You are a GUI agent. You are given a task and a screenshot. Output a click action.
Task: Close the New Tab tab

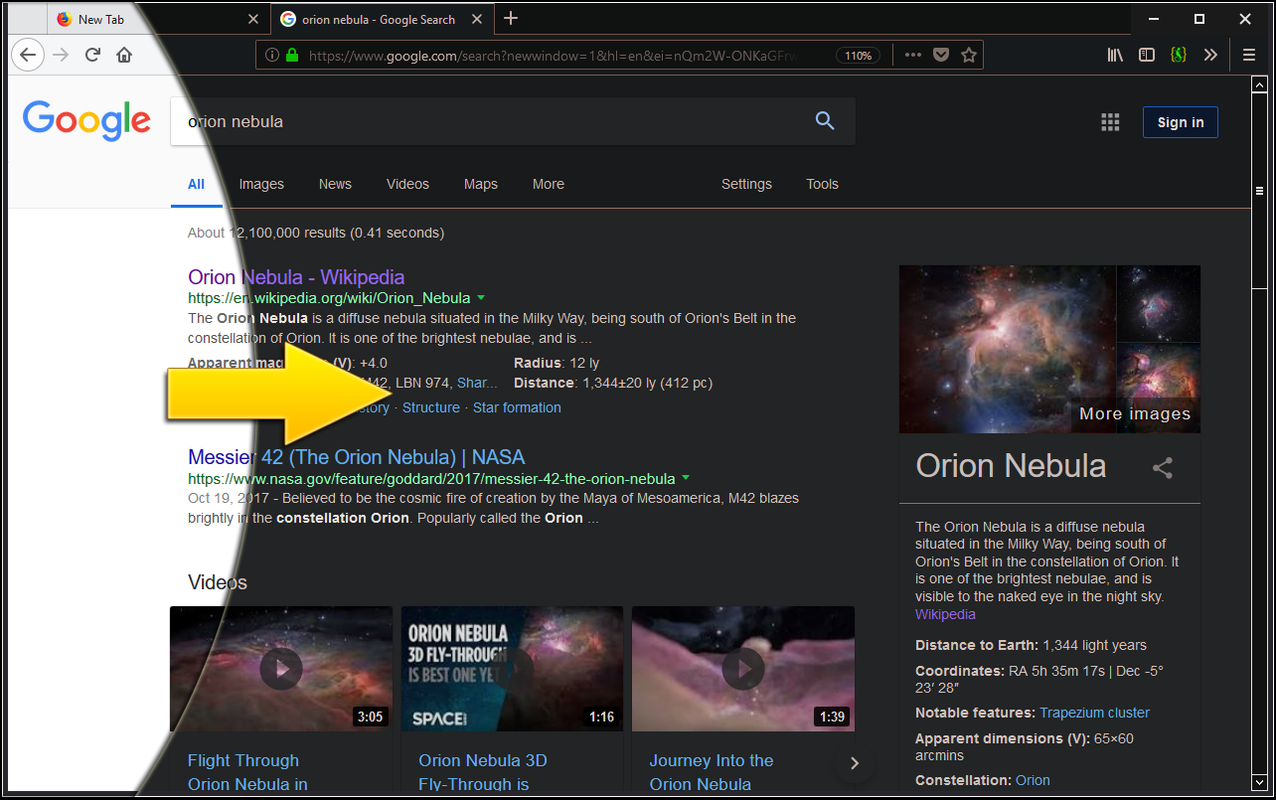(253, 19)
